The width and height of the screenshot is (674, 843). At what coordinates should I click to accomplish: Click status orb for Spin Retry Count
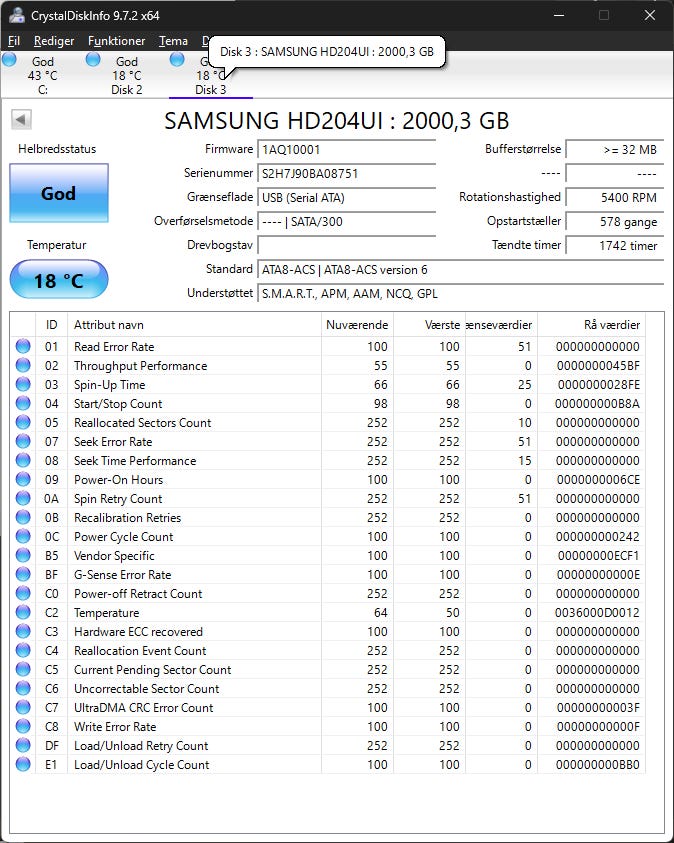23,498
